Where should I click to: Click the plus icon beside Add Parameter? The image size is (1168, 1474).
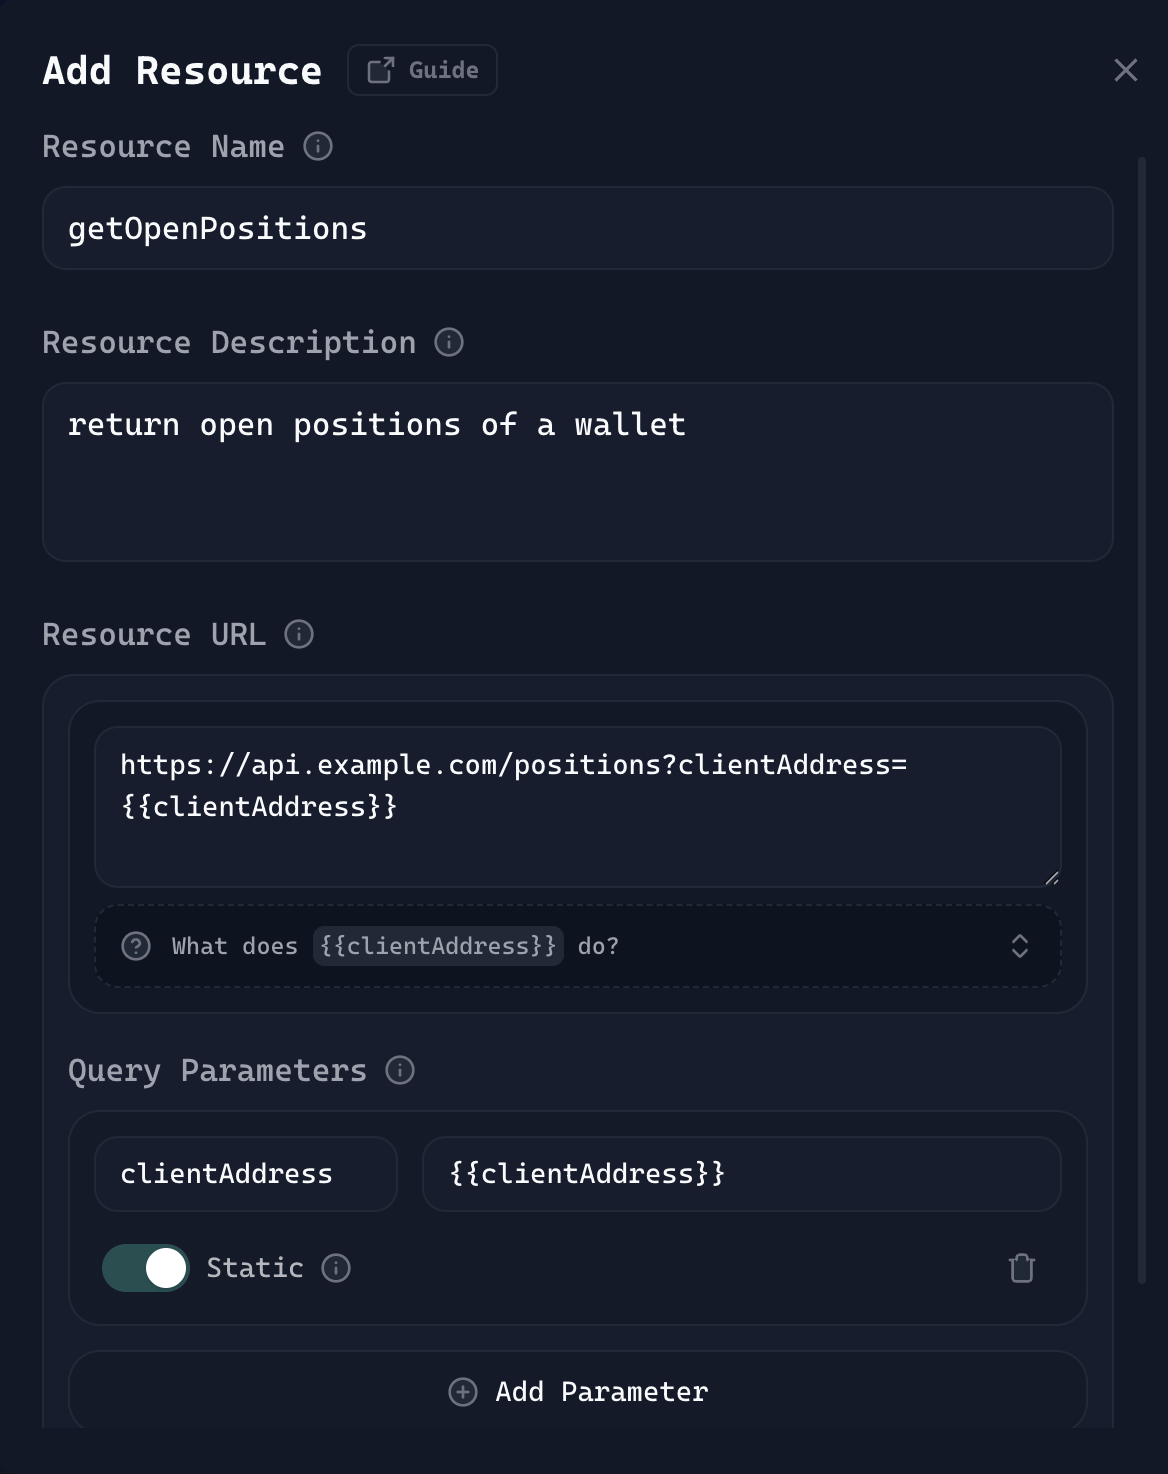point(463,1392)
